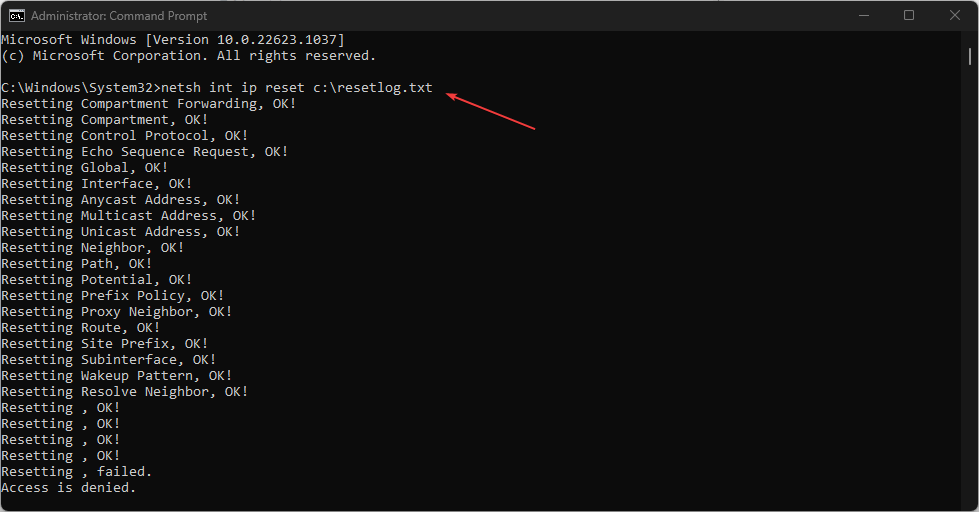Viewport: 979px width, 512px height.
Task: Click the "Resetting Echo Sequence Request, OK!" line
Action: (x=144, y=152)
